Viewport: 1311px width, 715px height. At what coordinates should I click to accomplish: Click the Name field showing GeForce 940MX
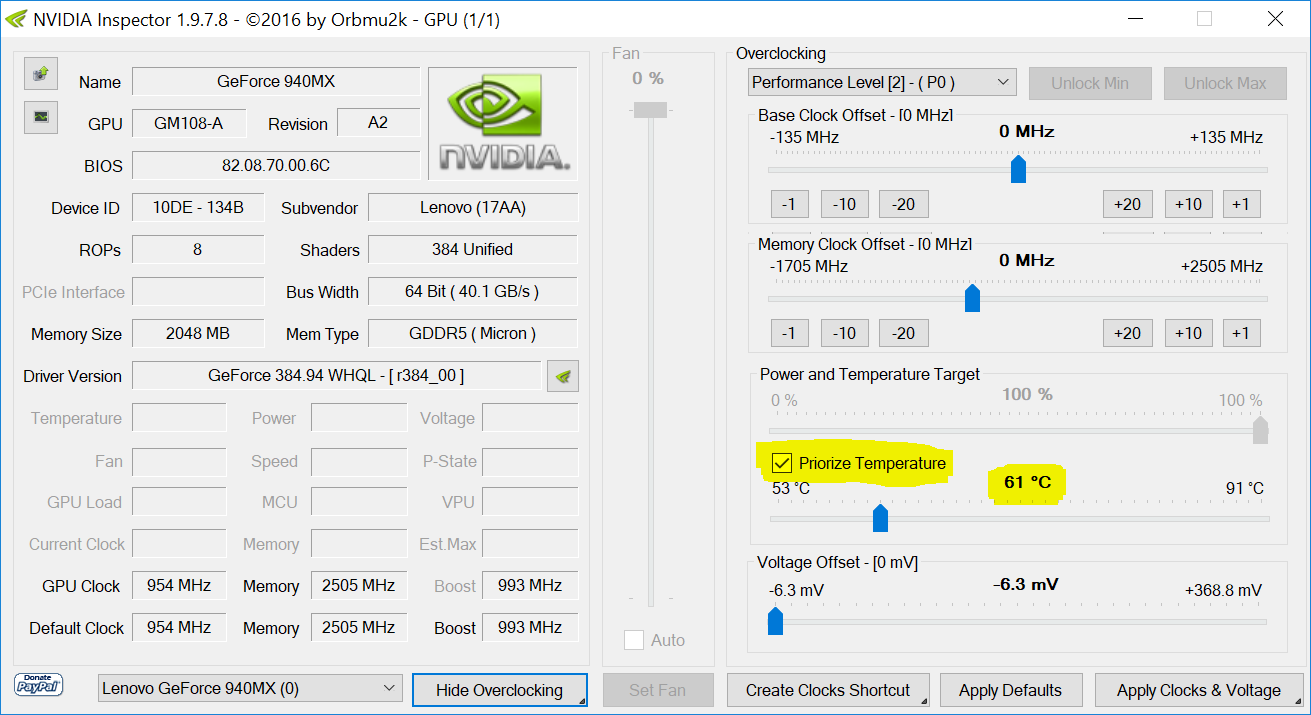(276, 82)
